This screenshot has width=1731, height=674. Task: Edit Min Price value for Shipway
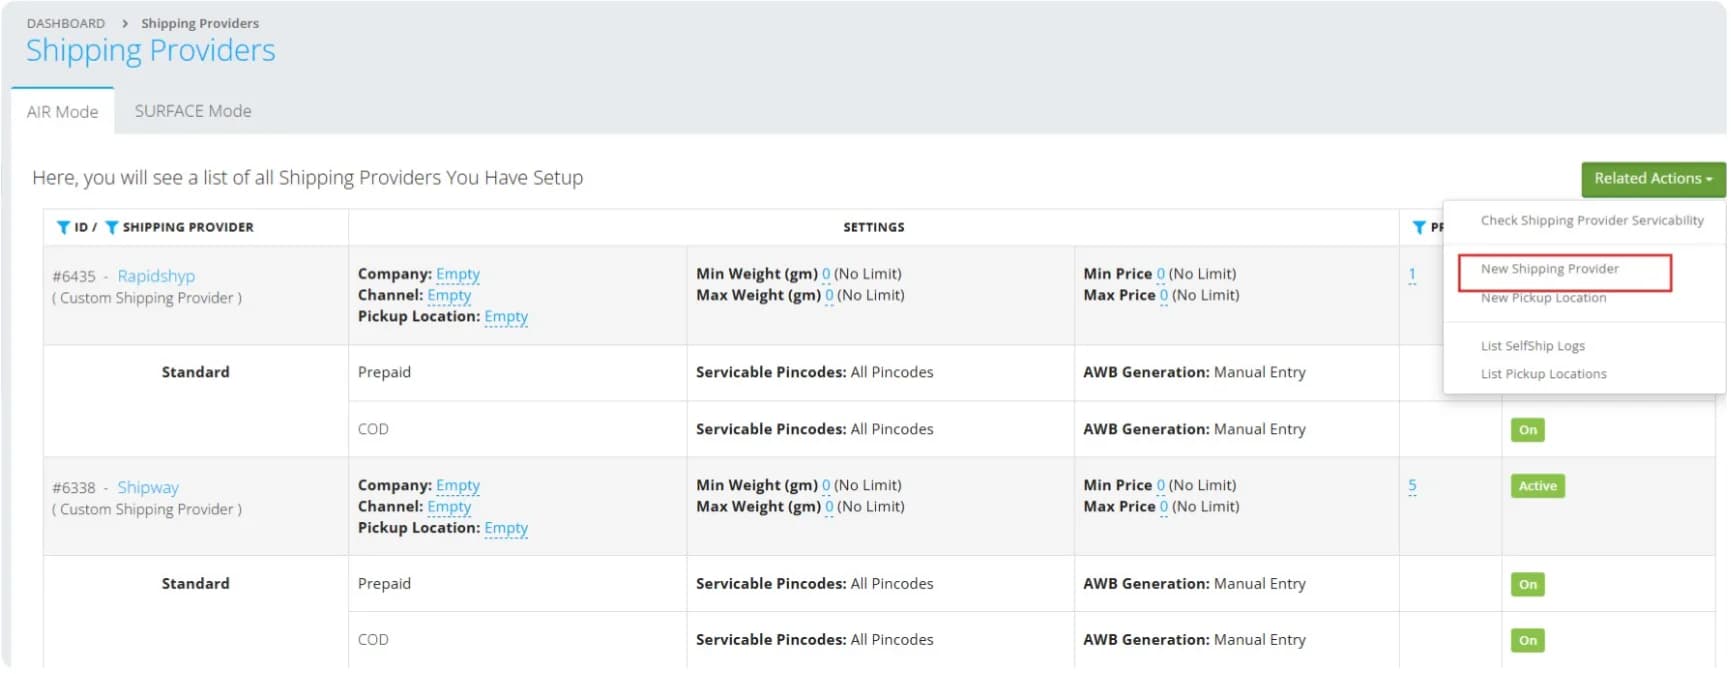[1160, 485]
